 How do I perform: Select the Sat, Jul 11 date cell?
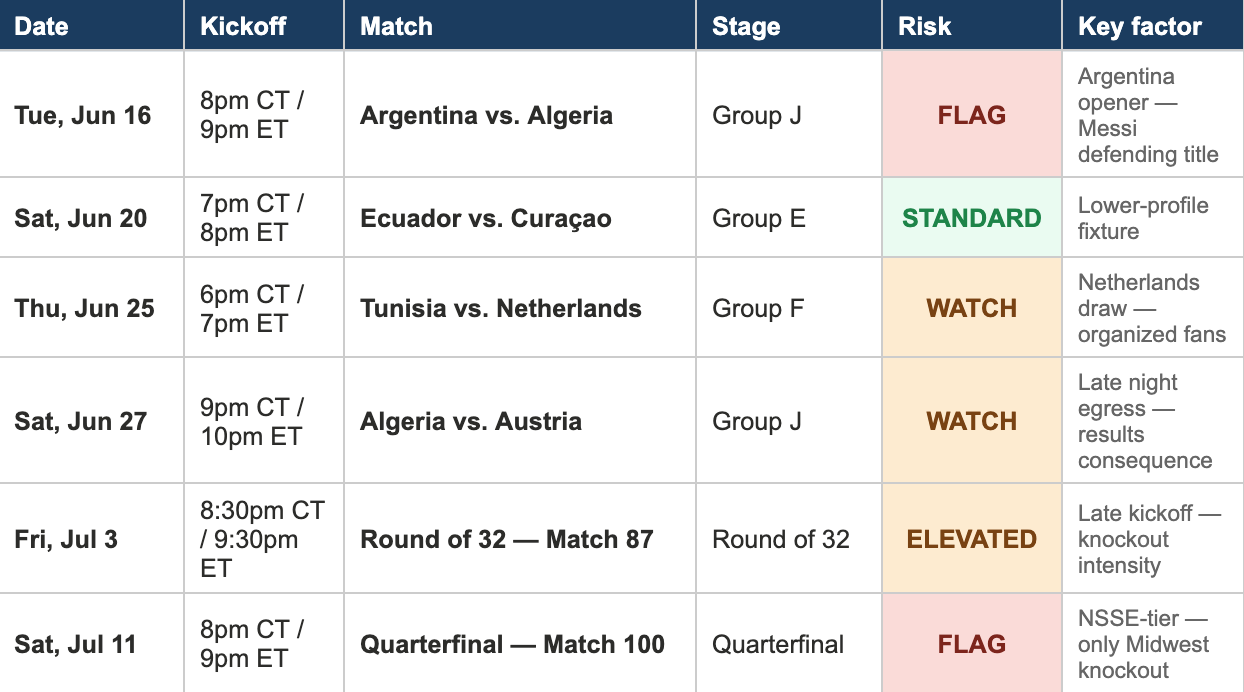point(91,644)
